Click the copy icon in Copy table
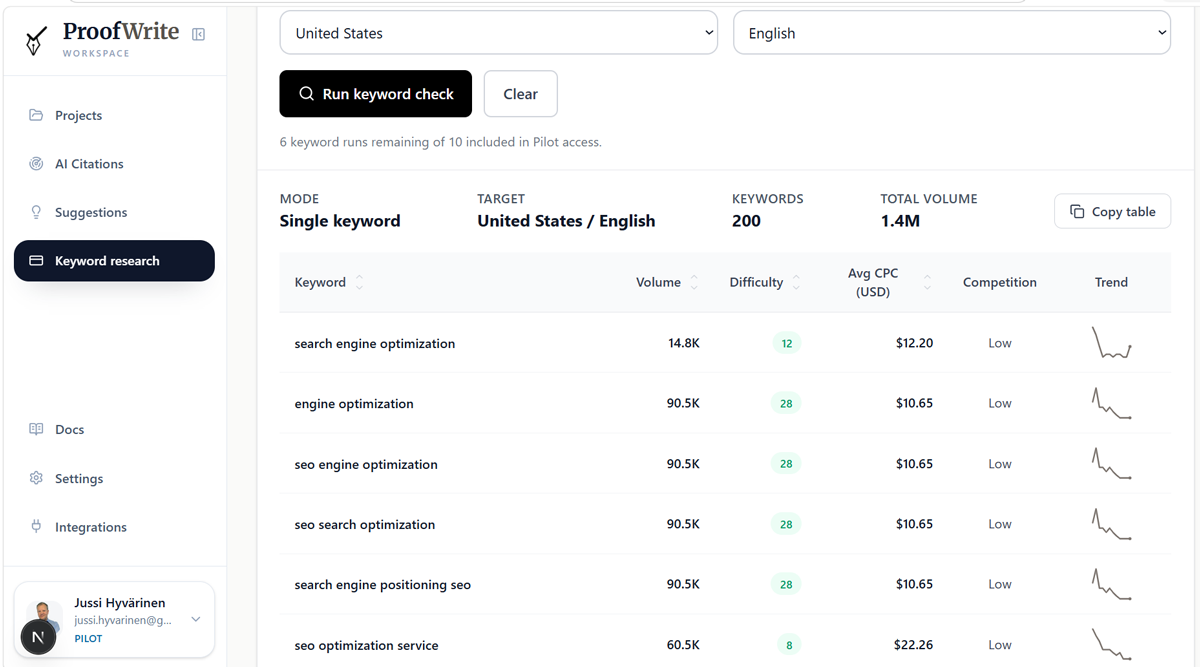Viewport: 1200px width, 667px height. pos(1077,211)
